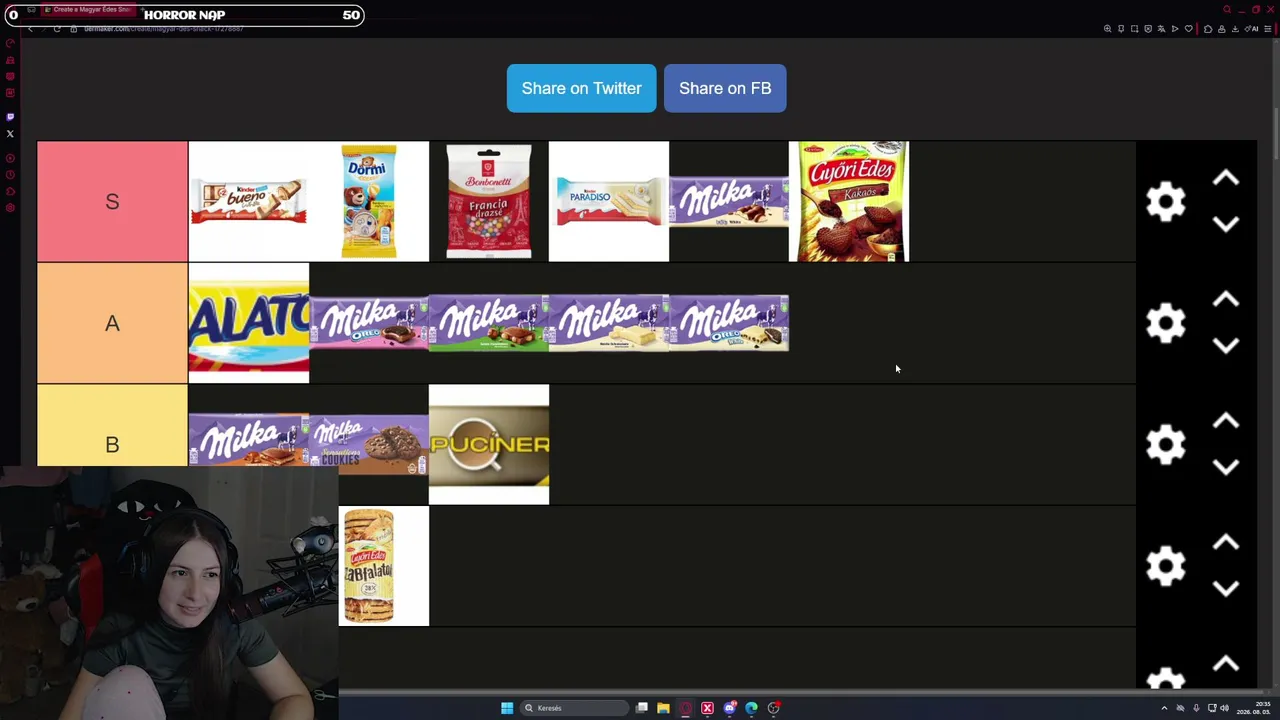Pick the Milka Cookies item in B tier
Viewport: 1280px width, 720px height.
tap(369, 444)
